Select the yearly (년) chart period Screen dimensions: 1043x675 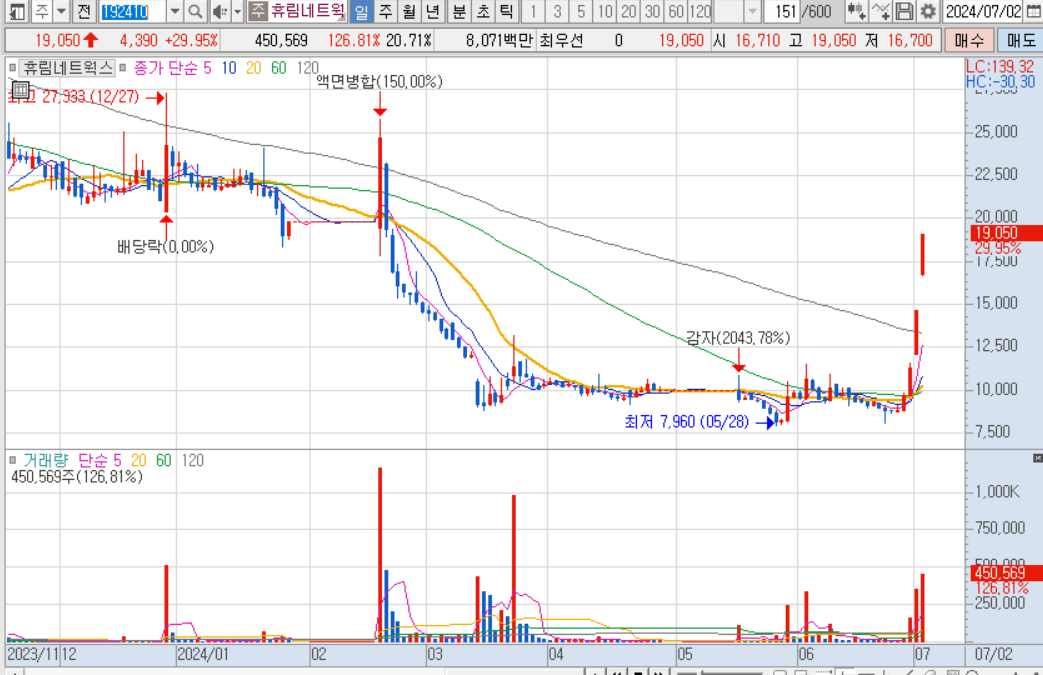click(x=433, y=11)
